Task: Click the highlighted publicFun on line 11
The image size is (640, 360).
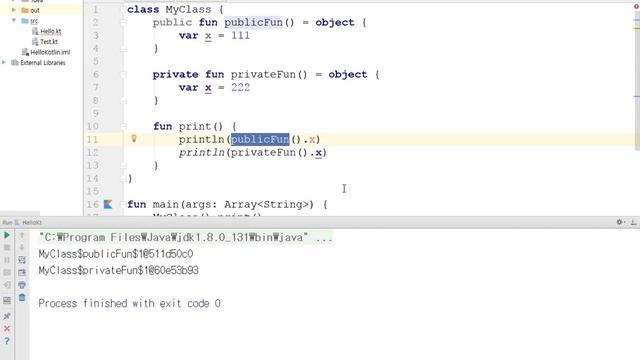Action: pyautogui.click(x=260, y=139)
